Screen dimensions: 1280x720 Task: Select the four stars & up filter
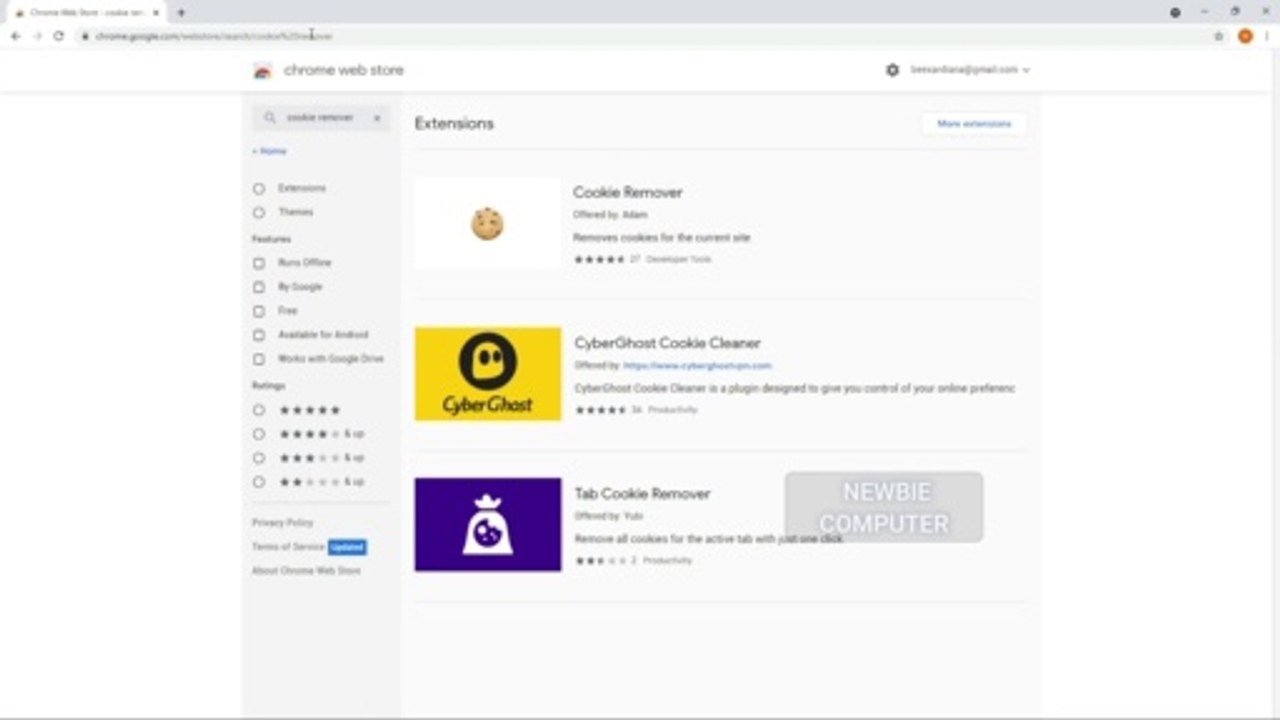tap(259, 434)
